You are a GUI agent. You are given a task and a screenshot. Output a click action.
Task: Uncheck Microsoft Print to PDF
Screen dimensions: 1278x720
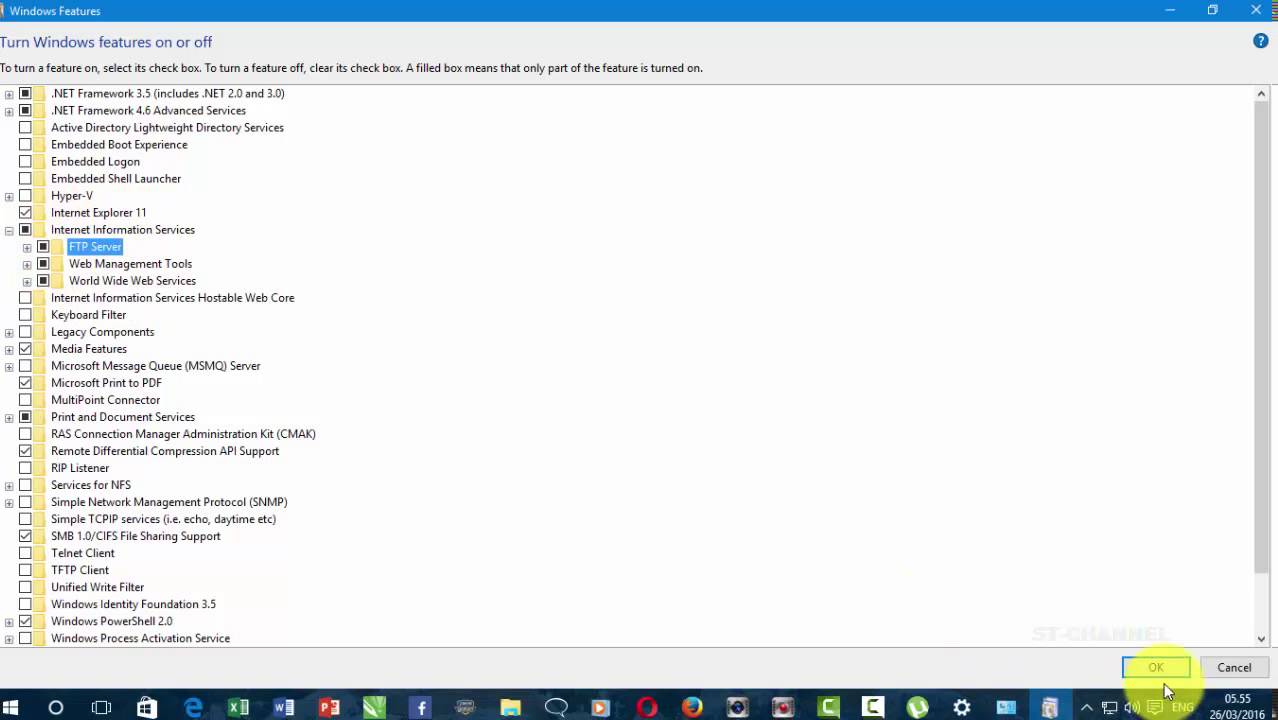click(x=25, y=382)
